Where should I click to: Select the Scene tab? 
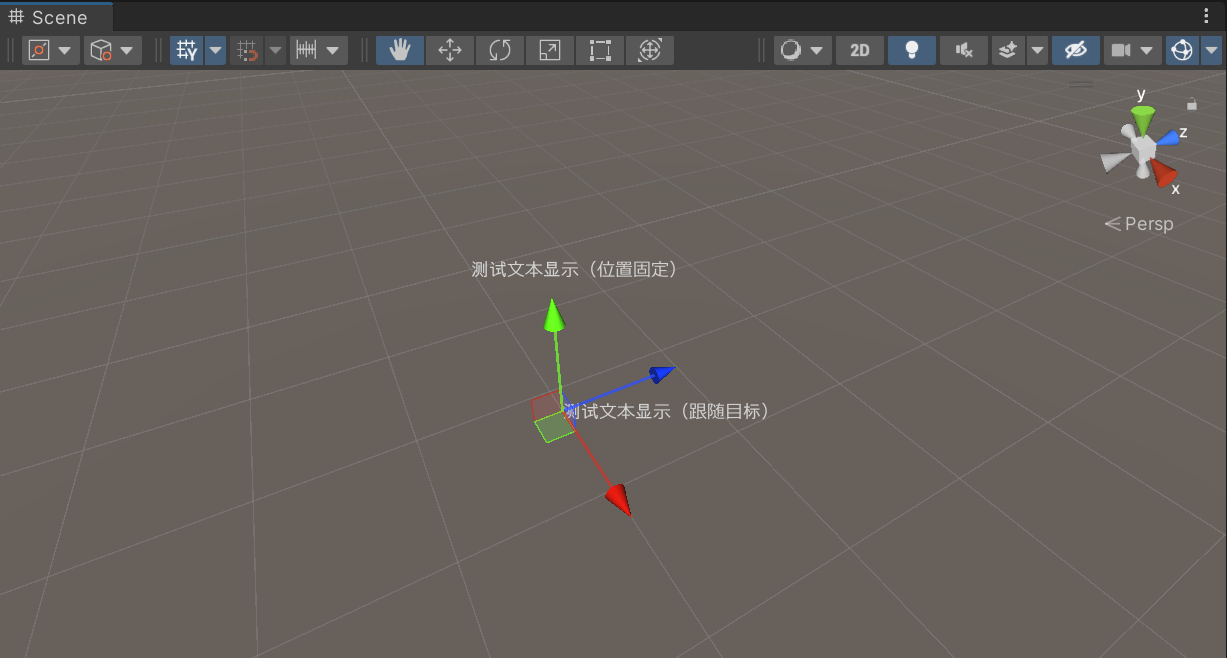coord(56,17)
